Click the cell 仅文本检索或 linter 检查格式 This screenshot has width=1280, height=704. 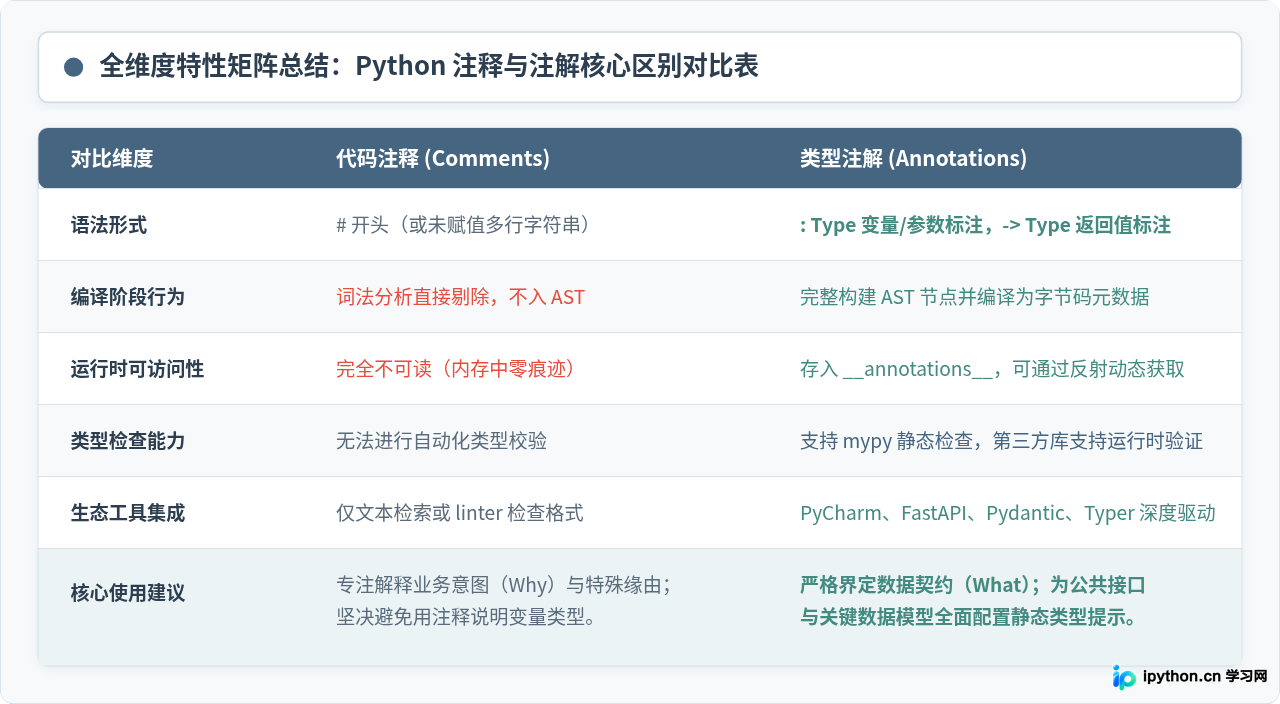460,513
